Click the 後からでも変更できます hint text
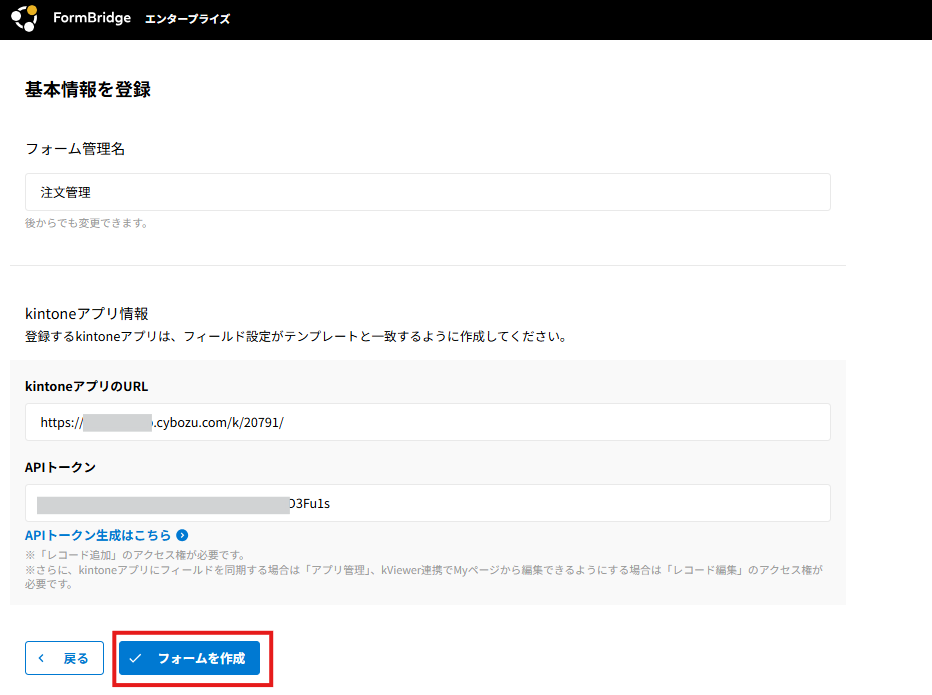Viewport: 932px width, 695px height. pos(87,223)
